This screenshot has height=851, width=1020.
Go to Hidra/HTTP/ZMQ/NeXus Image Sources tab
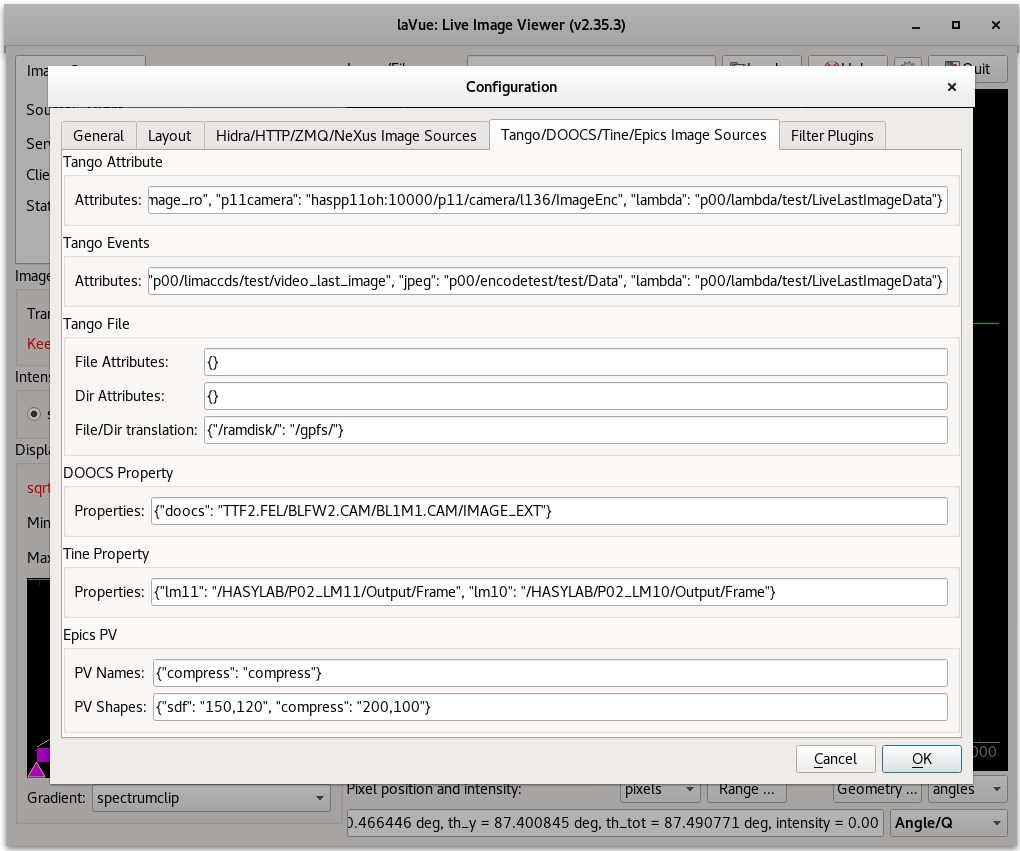coord(346,136)
